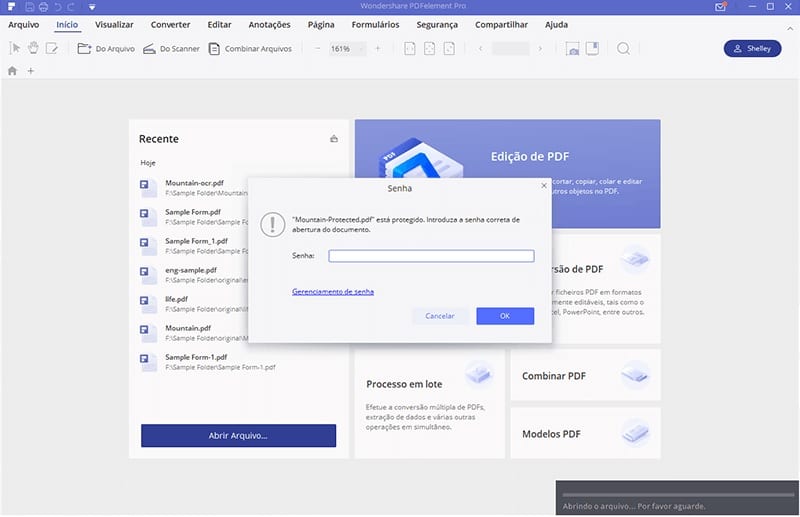This screenshot has height=517, width=800.
Task: Select the edit object tool icon
Action: coord(52,48)
